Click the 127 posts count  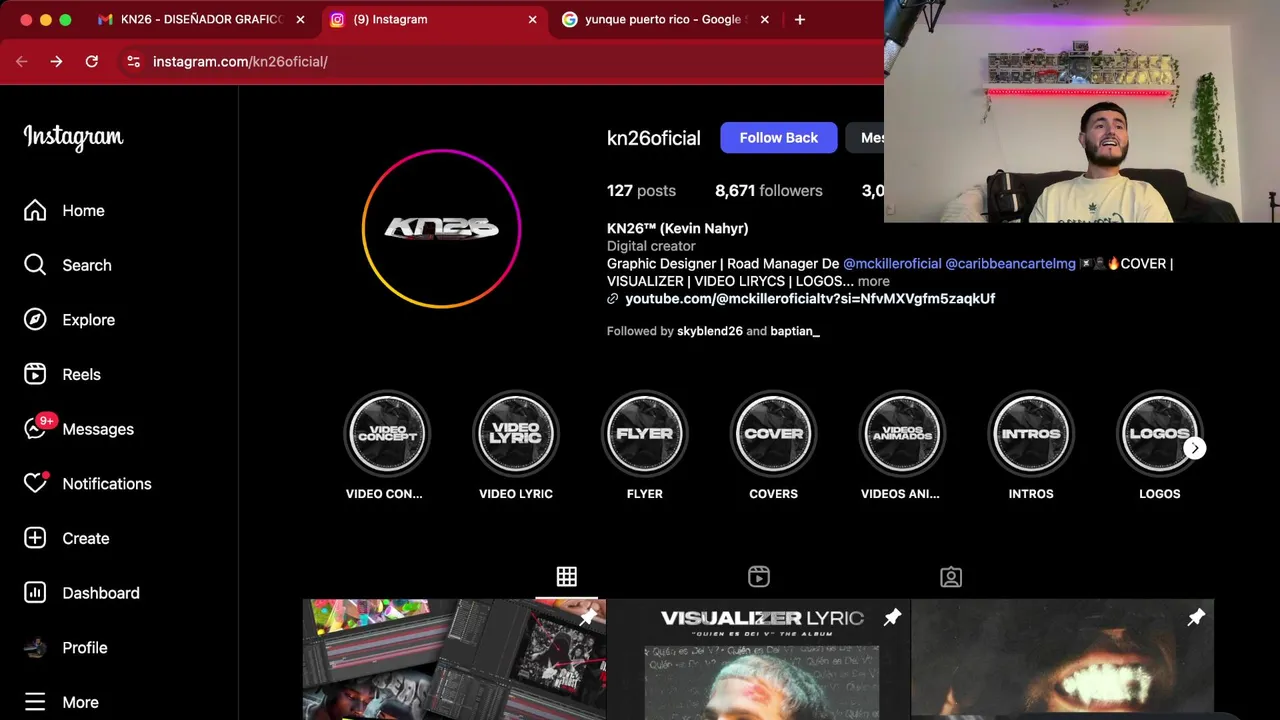[641, 191]
